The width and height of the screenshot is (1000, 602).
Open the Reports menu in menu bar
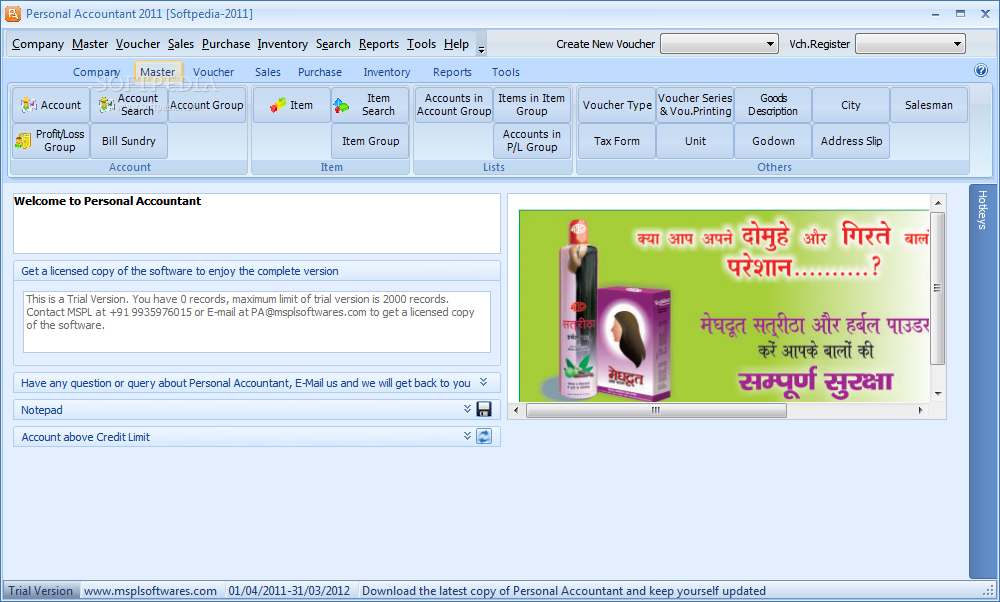pyautogui.click(x=379, y=44)
